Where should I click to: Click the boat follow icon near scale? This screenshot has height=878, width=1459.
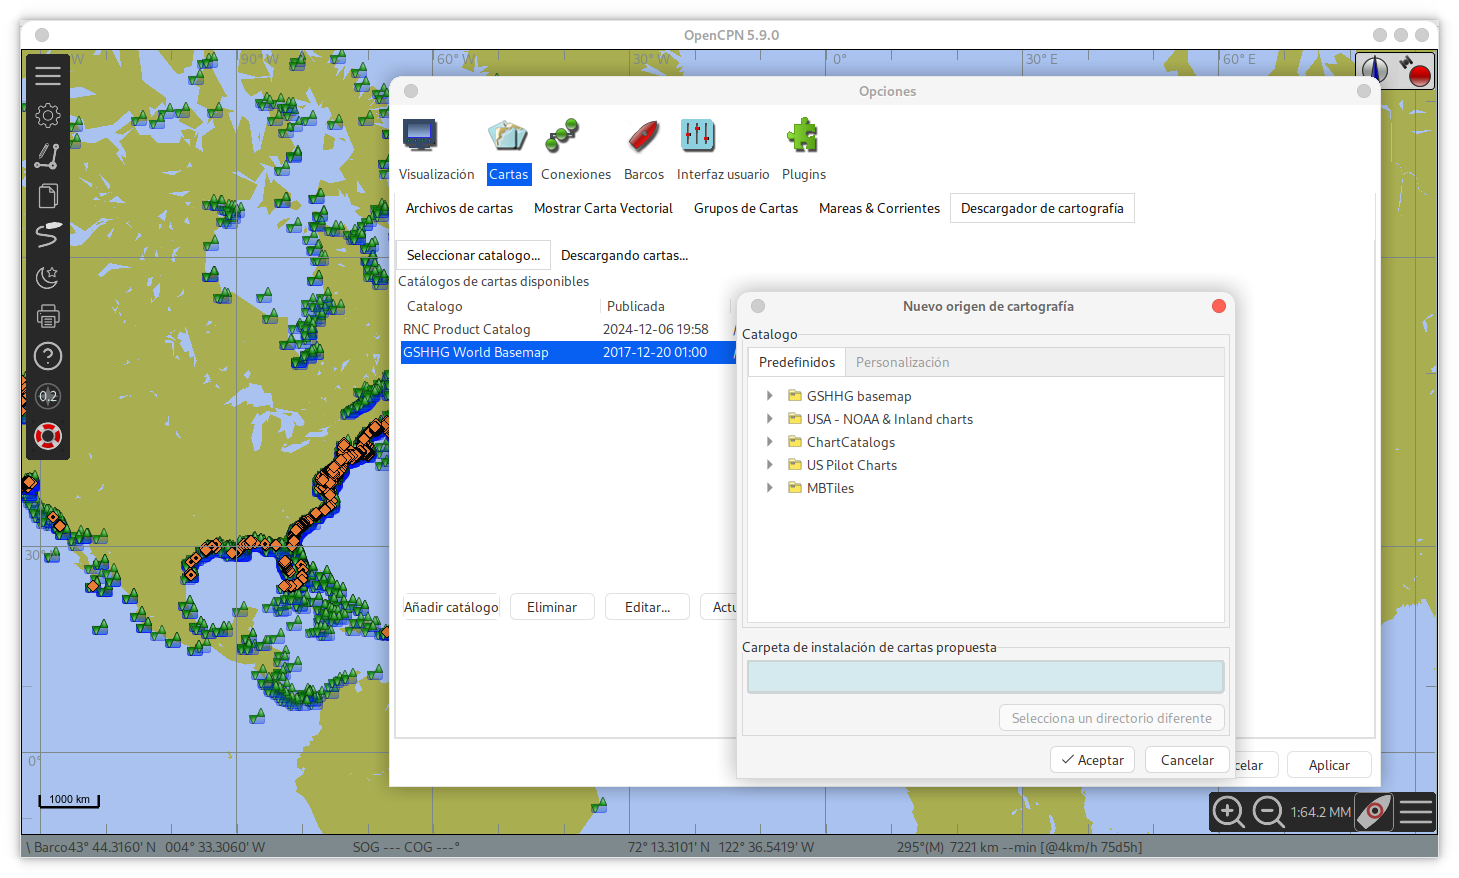1374,812
